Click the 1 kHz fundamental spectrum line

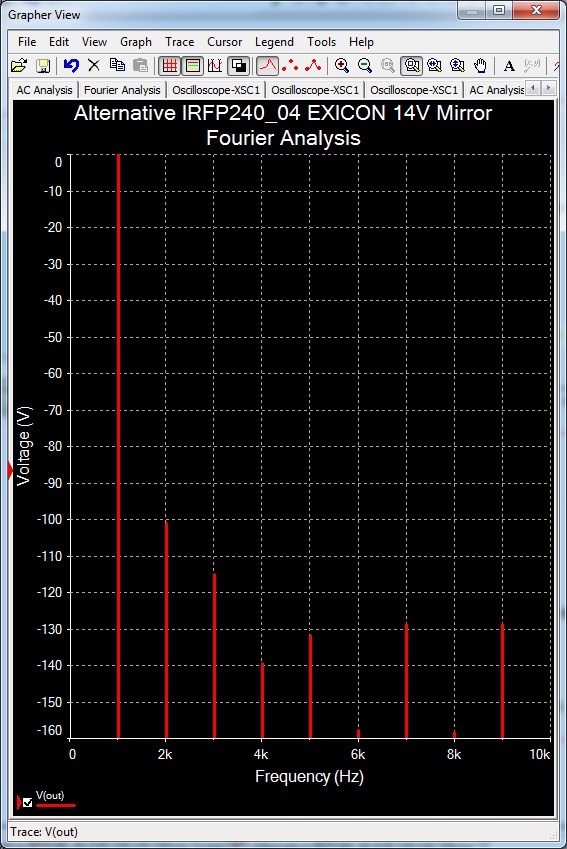click(x=118, y=446)
